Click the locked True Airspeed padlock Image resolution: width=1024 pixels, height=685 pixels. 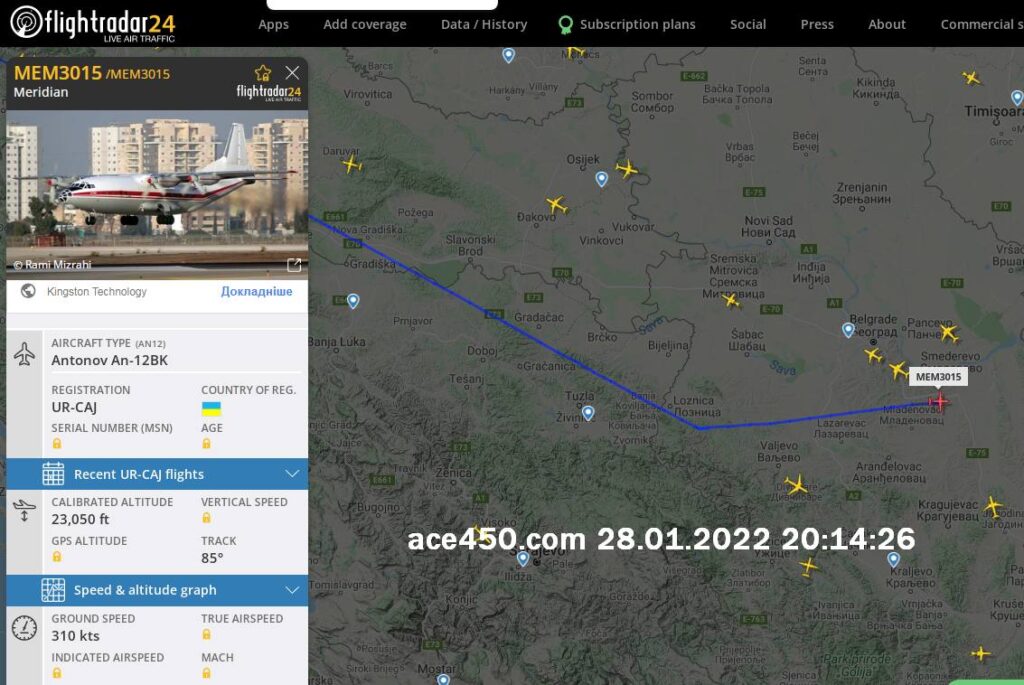[207, 634]
